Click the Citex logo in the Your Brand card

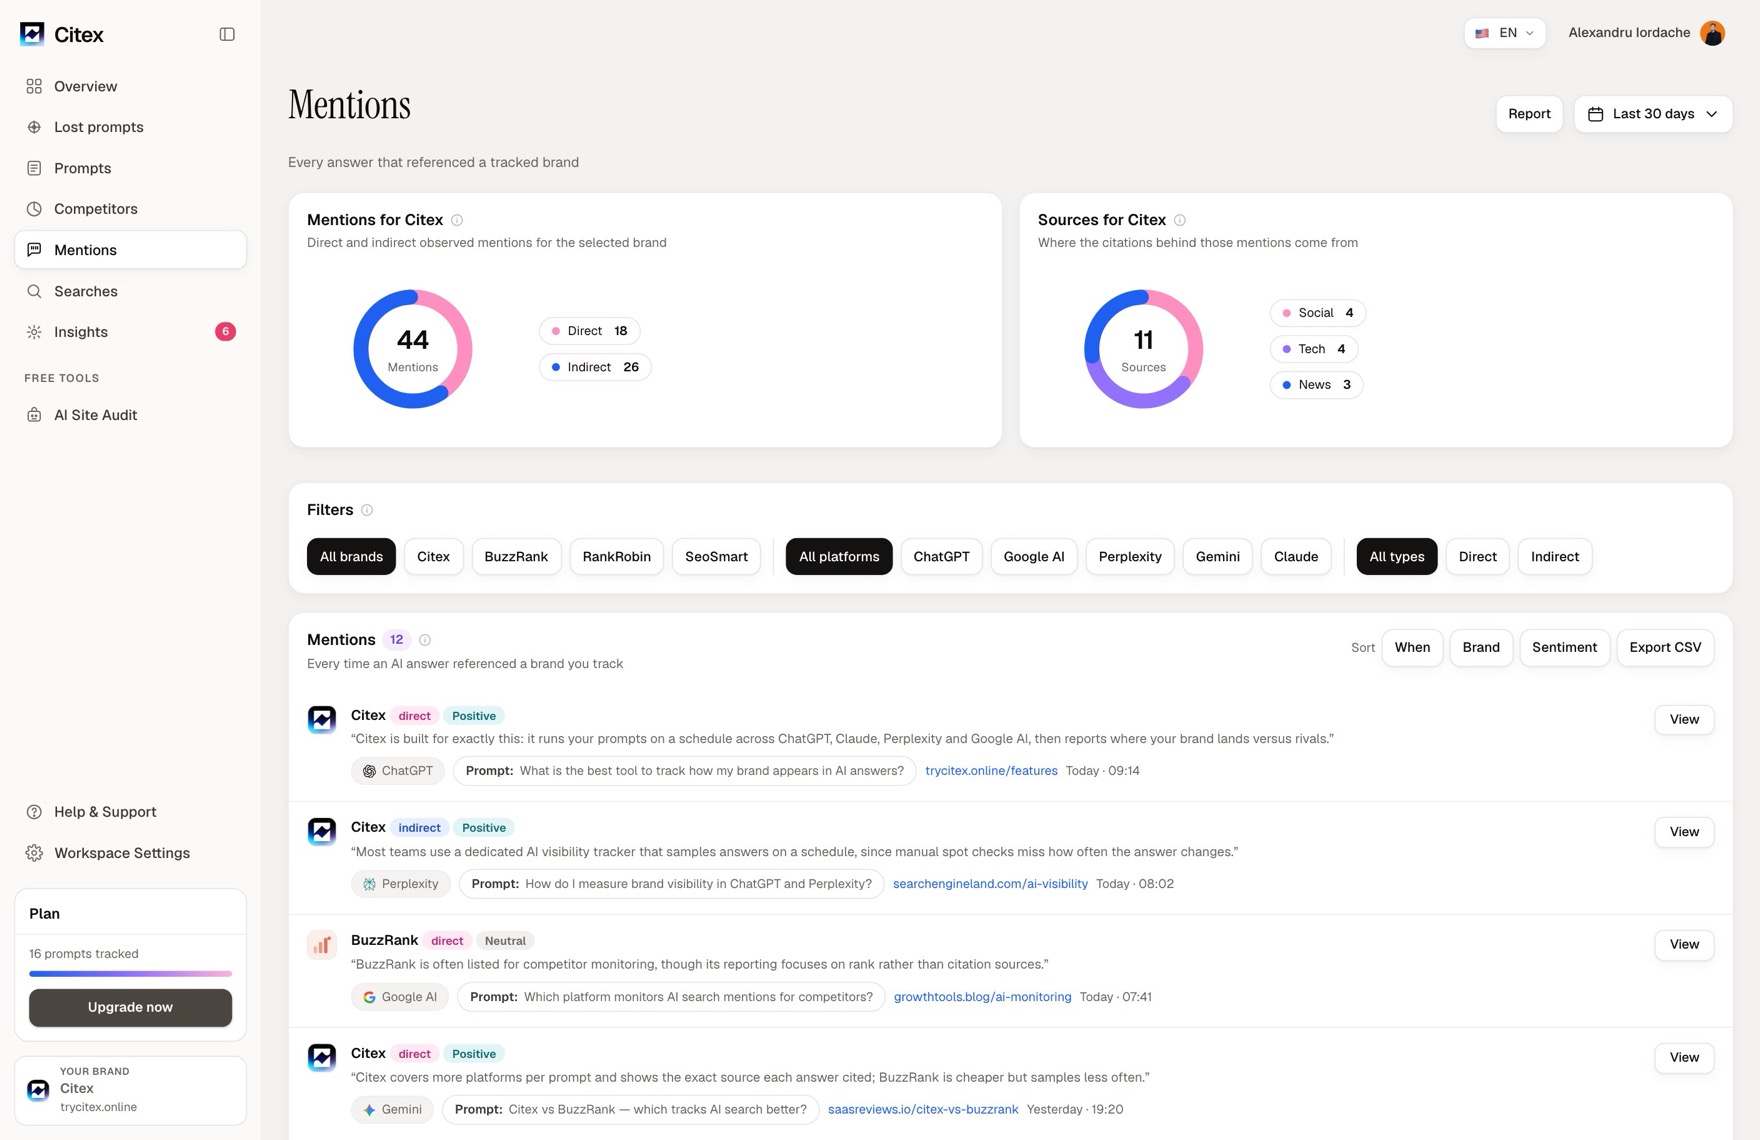point(38,1090)
